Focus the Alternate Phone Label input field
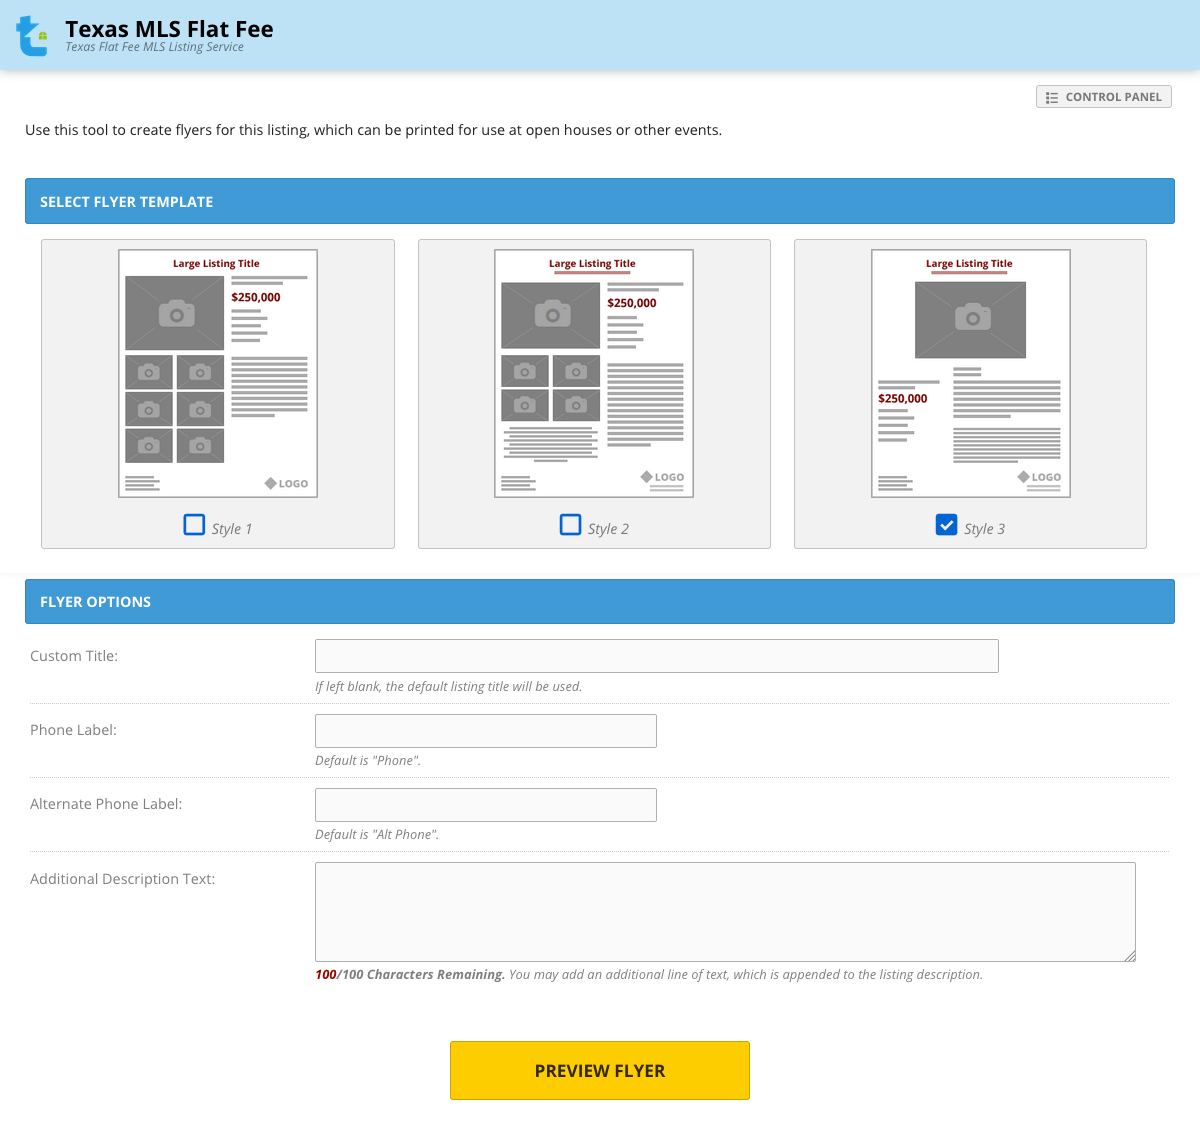The width and height of the screenshot is (1200, 1128). (486, 805)
